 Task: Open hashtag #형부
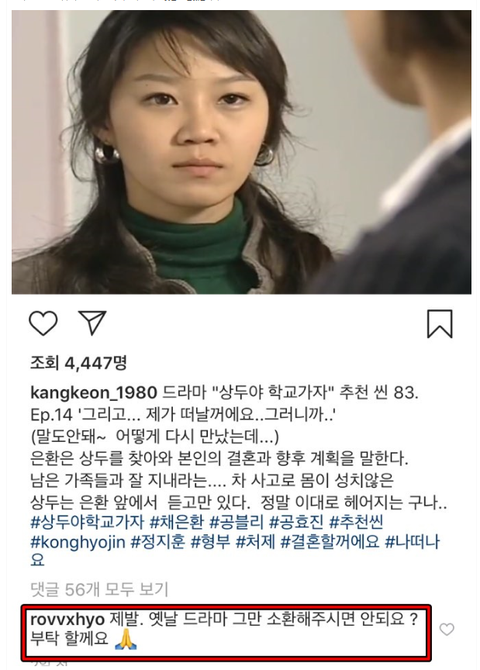[x=210, y=542]
